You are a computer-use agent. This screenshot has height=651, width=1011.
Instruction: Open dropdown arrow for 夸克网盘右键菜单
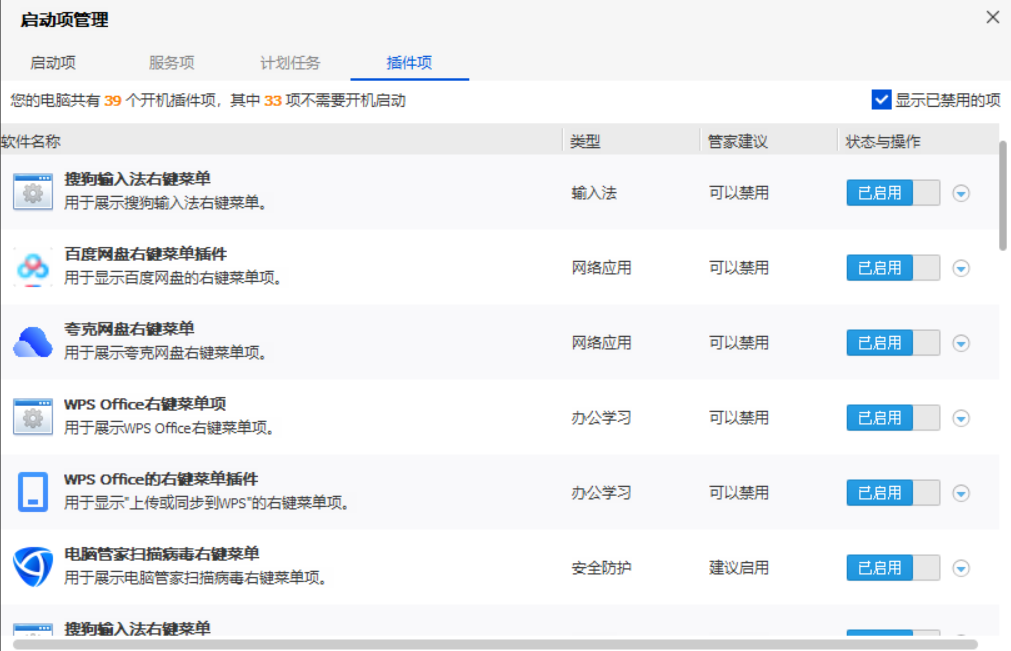tap(961, 343)
